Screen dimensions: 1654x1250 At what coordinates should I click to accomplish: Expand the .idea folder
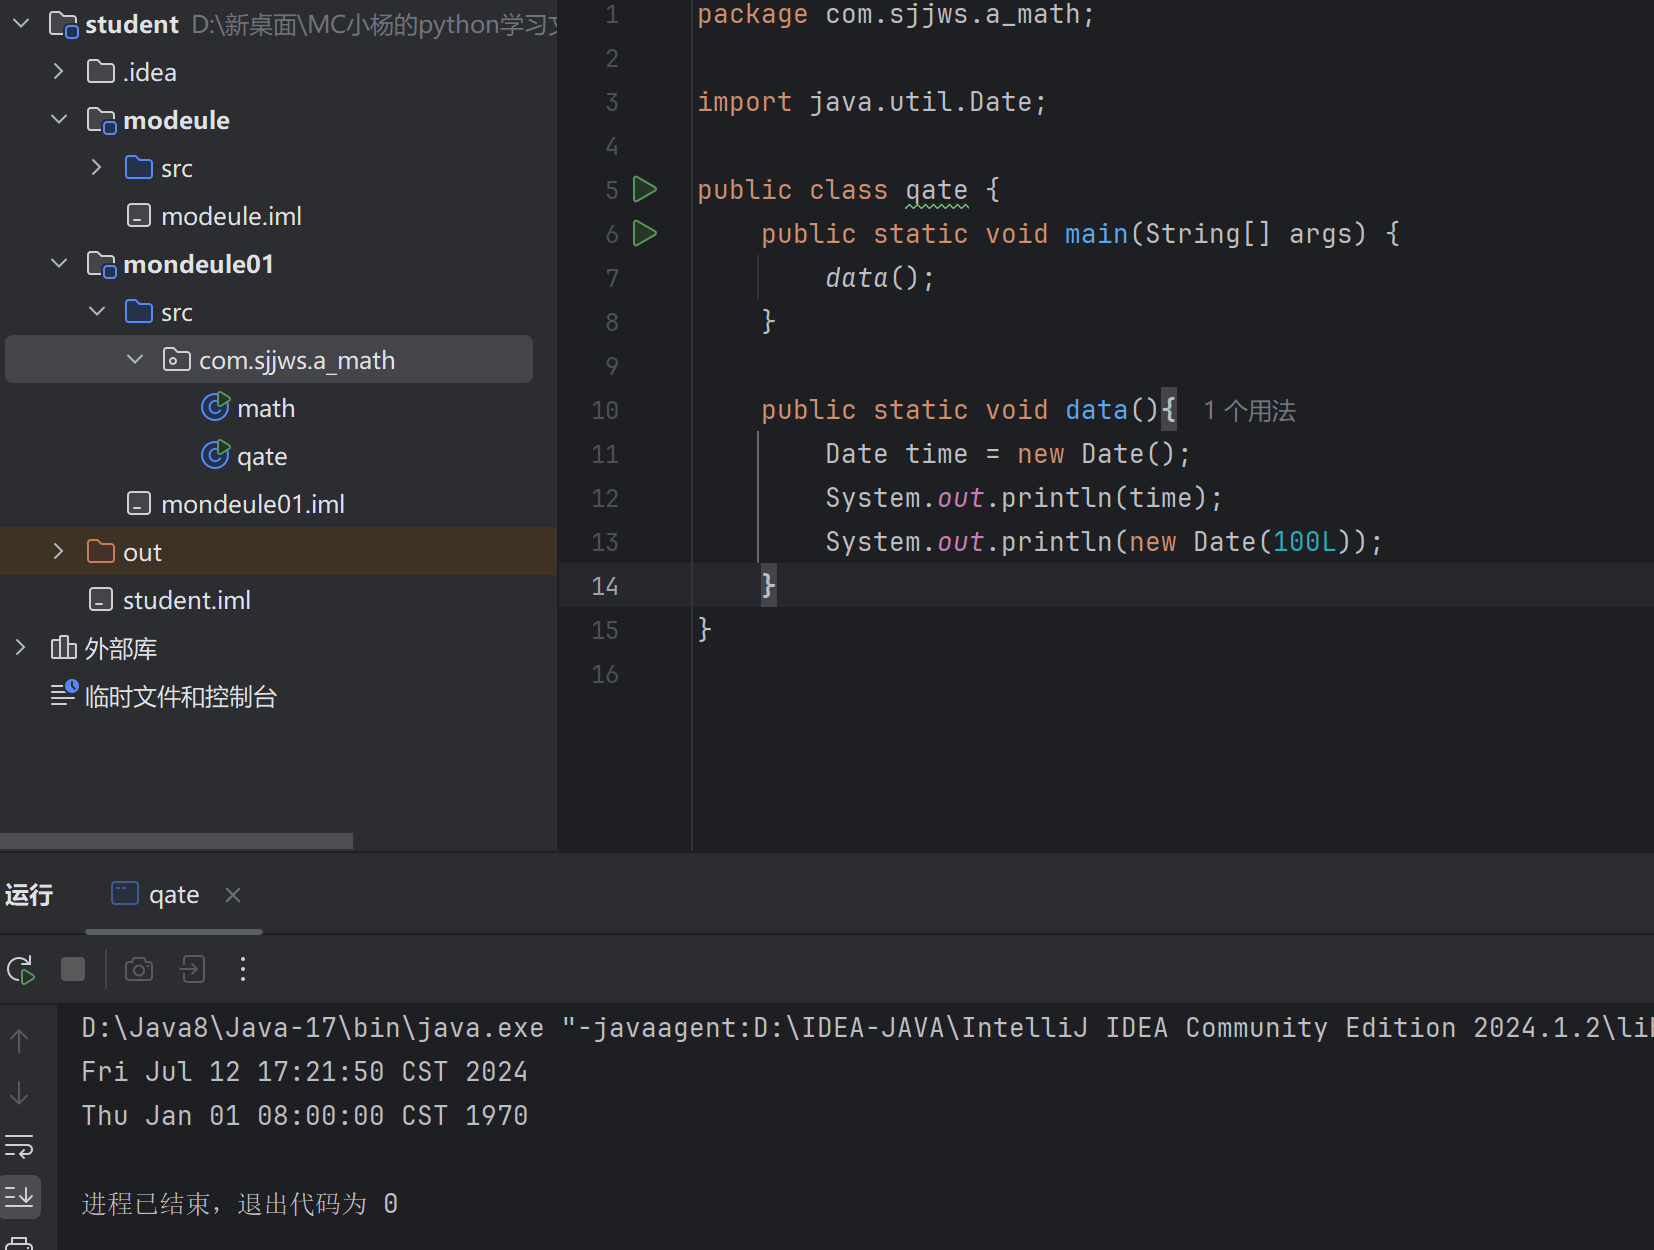[x=58, y=72]
